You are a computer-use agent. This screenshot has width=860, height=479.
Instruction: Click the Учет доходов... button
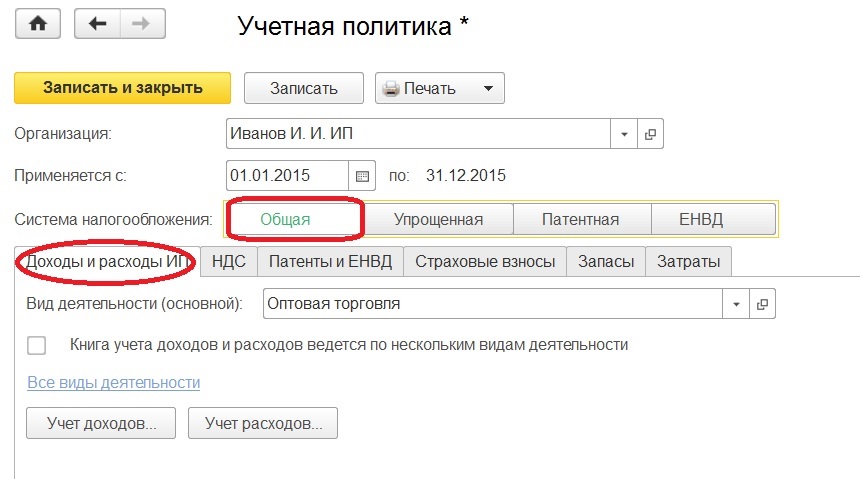tap(101, 423)
